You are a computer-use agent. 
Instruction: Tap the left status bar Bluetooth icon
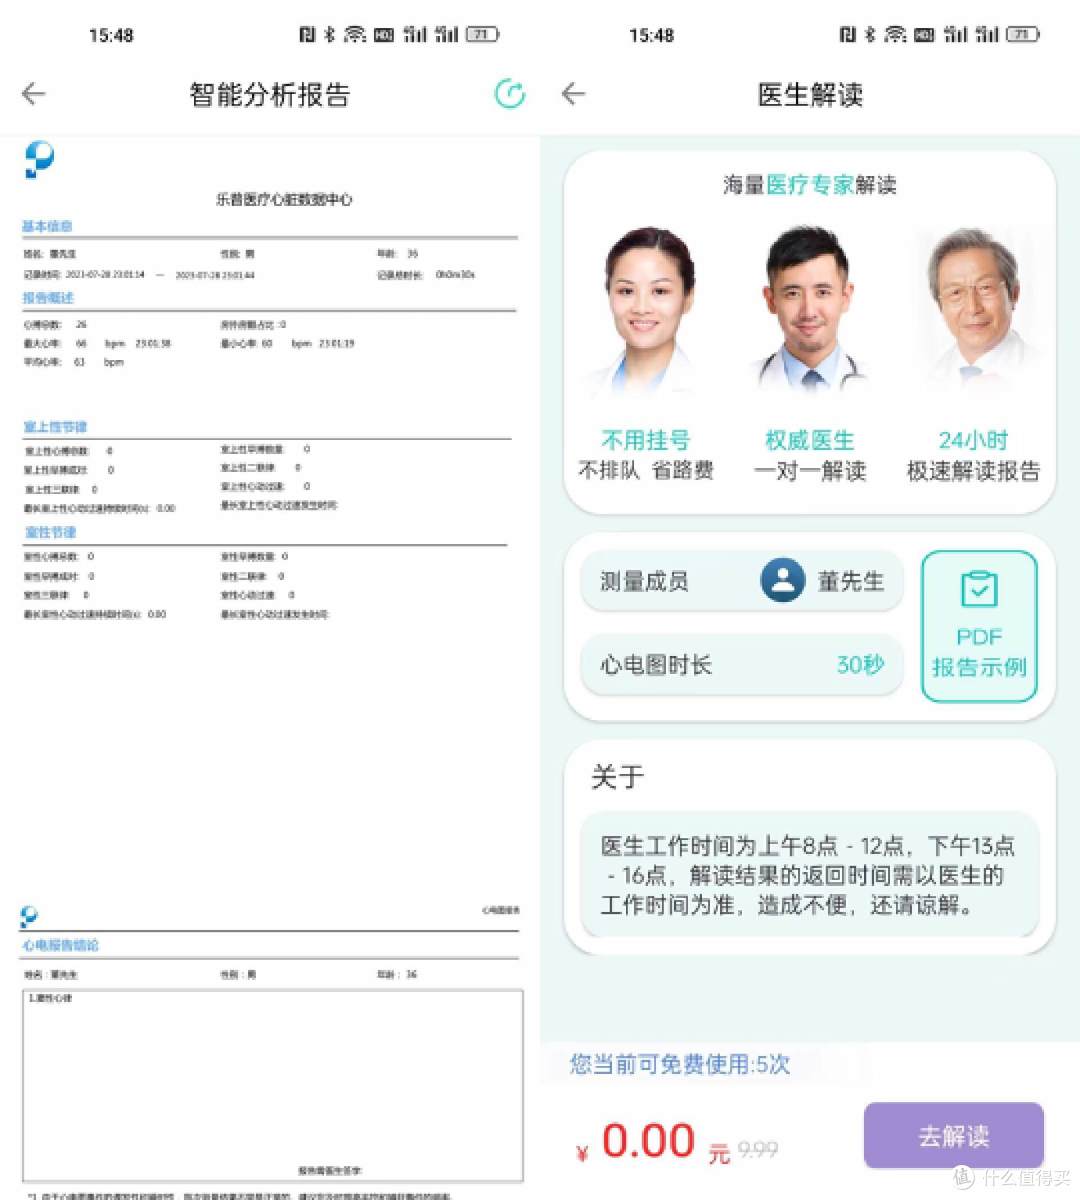click(329, 34)
